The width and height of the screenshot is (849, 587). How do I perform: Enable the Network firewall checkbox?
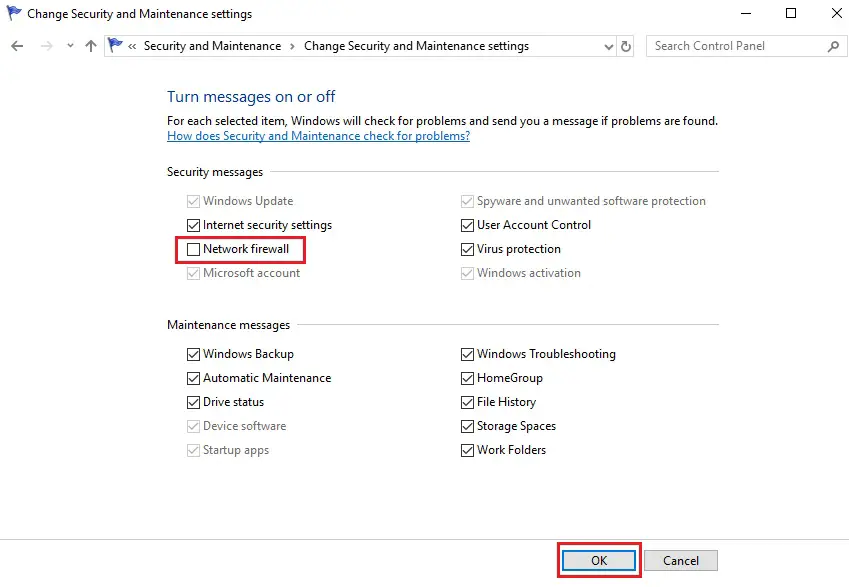[193, 249]
